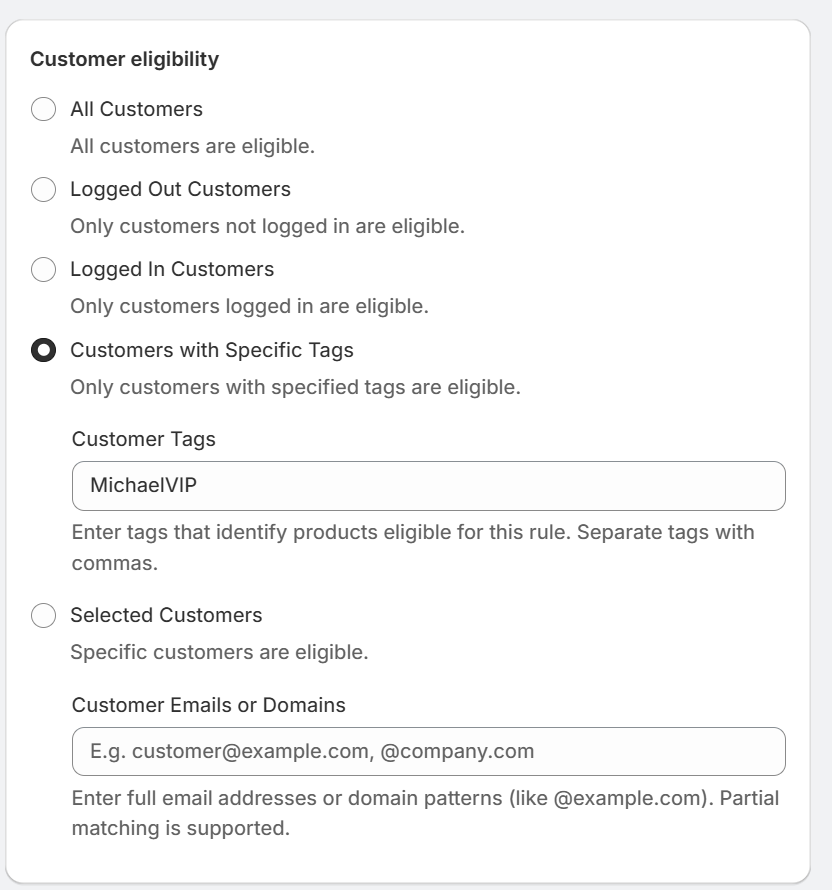Click the 'Customers with Specific Tags' label text
This screenshot has height=890, width=832.
pyautogui.click(x=212, y=350)
